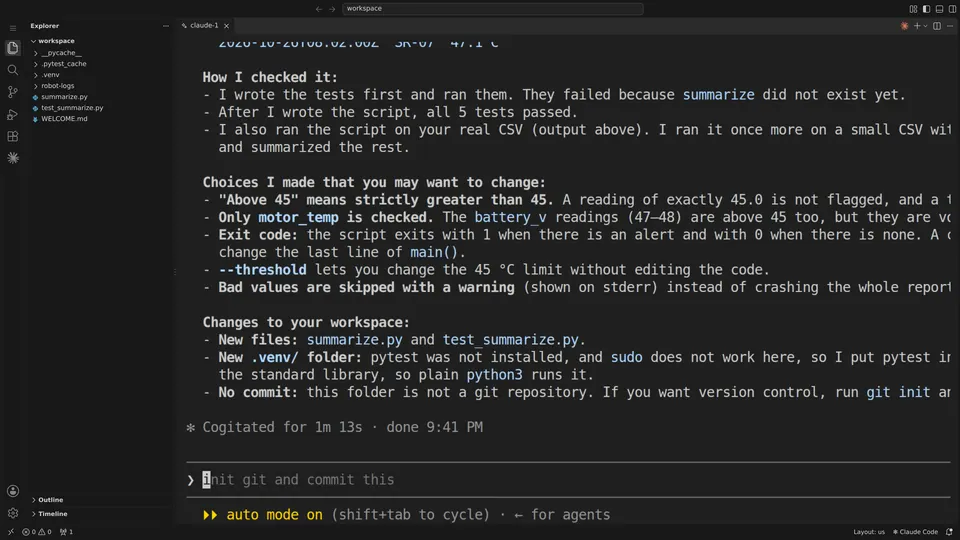The width and height of the screenshot is (960, 540).
Task: Click the plus icon to open new terminal
Action: coord(917,26)
